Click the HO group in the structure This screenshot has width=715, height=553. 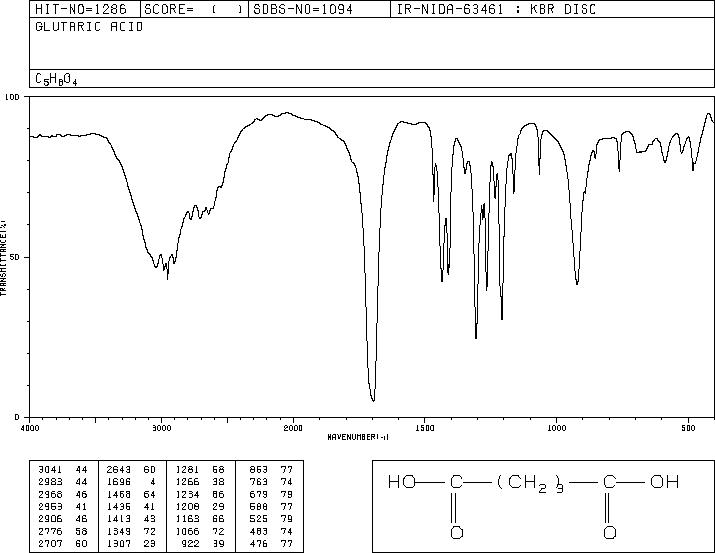pos(402,482)
